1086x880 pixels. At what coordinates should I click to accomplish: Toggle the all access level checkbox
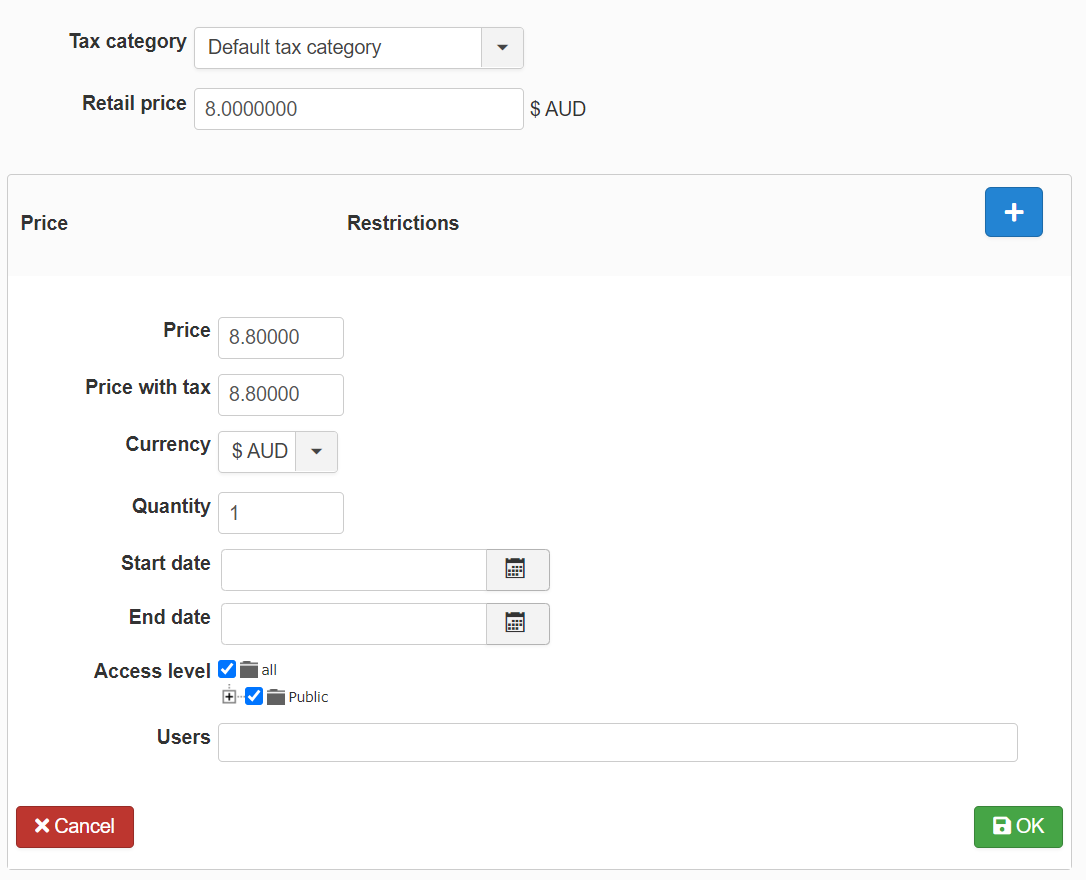coord(227,670)
